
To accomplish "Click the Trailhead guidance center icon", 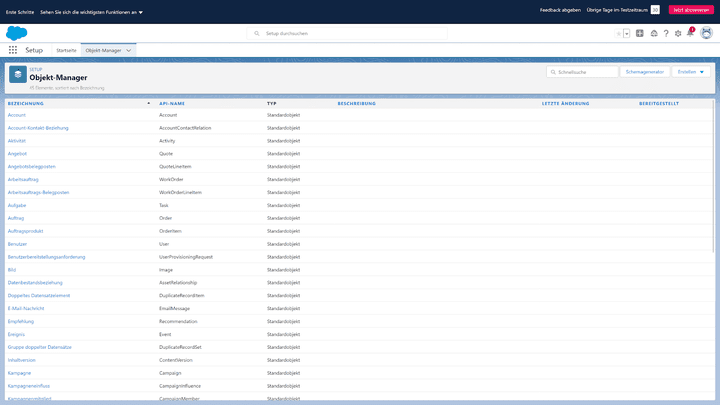I will pyautogui.click(x=653, y=33).
